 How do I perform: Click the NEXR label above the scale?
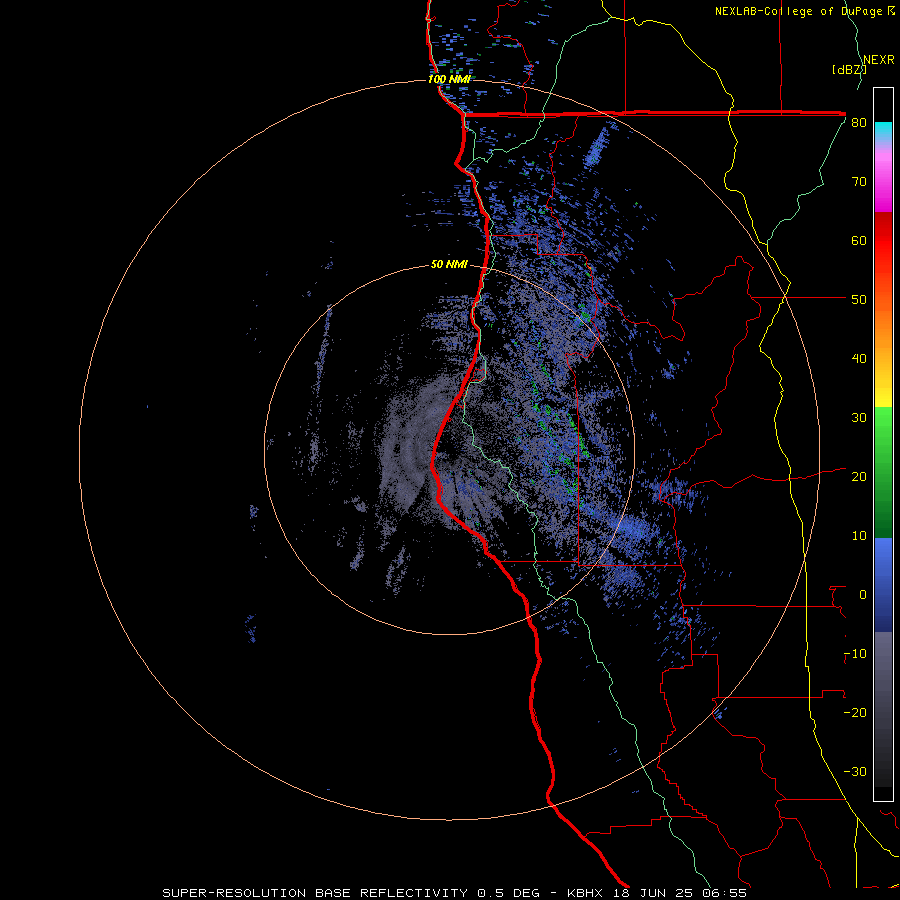879,60
